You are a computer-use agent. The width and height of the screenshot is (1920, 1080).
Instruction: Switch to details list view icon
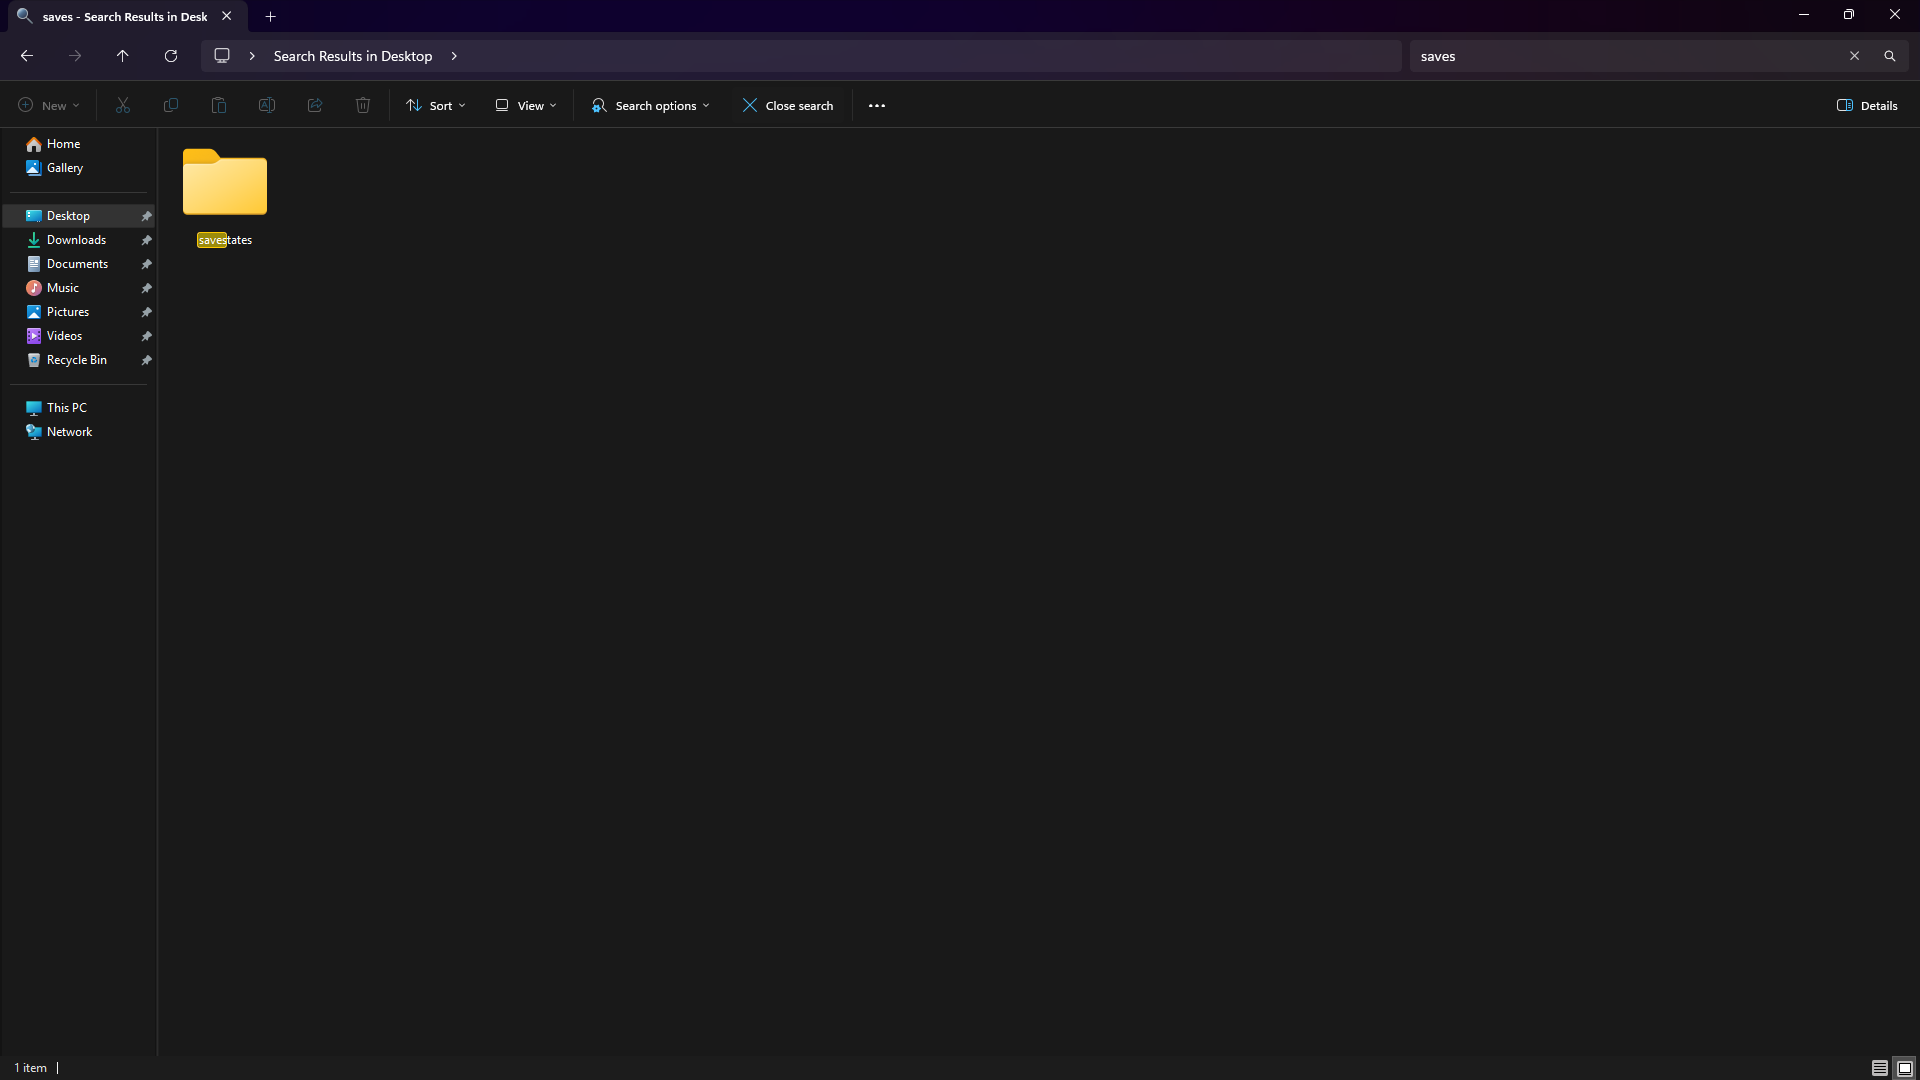[x=1879, y=1068]
